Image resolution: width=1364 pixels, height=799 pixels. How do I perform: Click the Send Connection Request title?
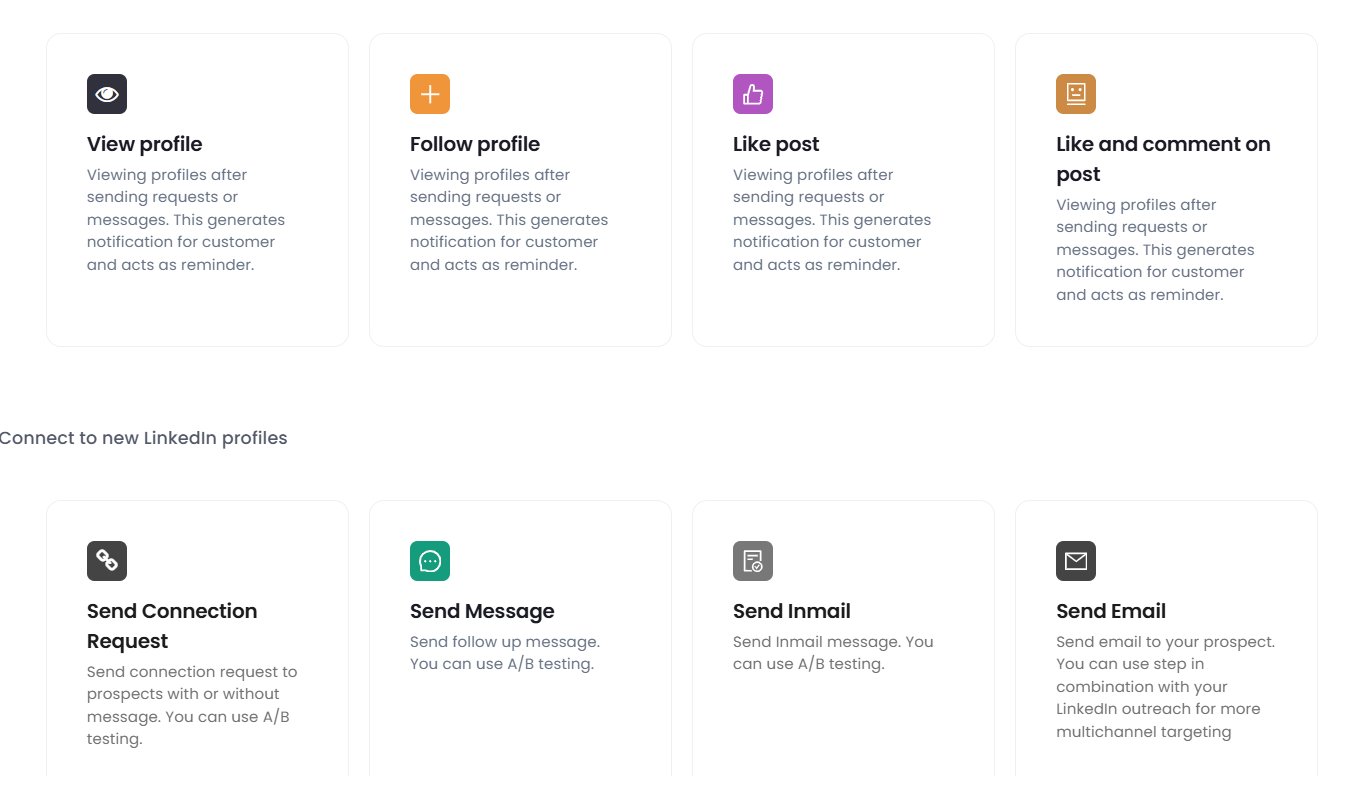pyautogui.click(x=172, y=625)
